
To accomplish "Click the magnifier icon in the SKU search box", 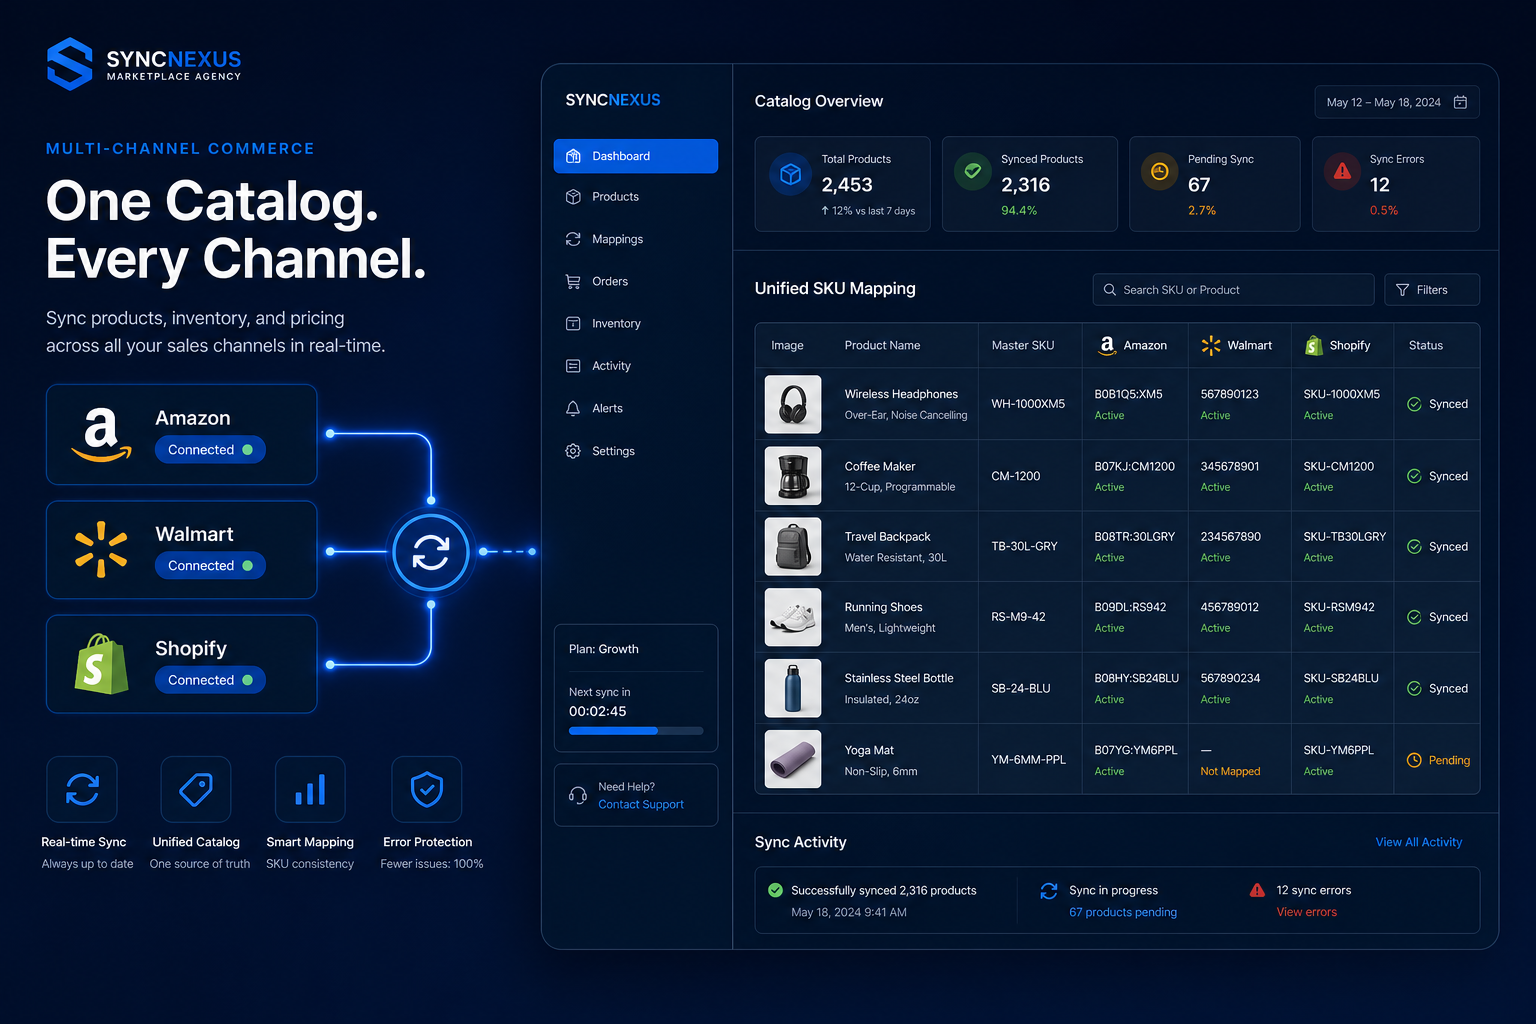I will point(1109,290).
